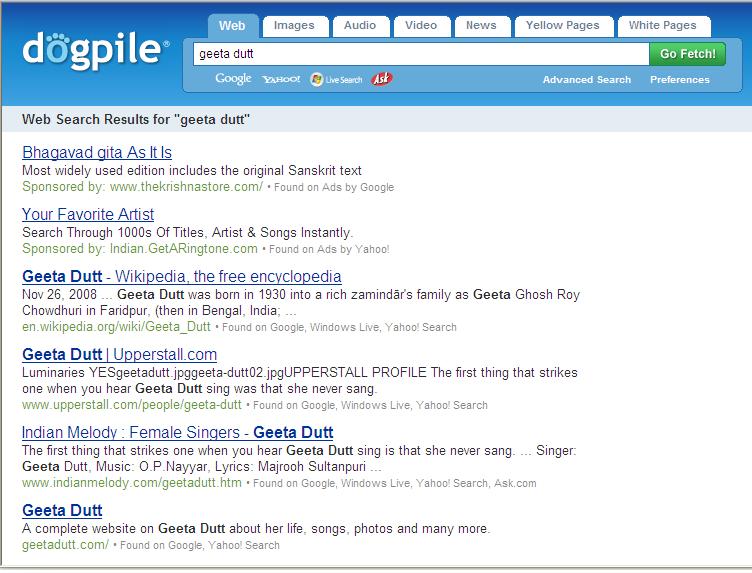This screenshot has height=573, width=752.
Task: Switch to the Audio tab
Action: point(360,26)
